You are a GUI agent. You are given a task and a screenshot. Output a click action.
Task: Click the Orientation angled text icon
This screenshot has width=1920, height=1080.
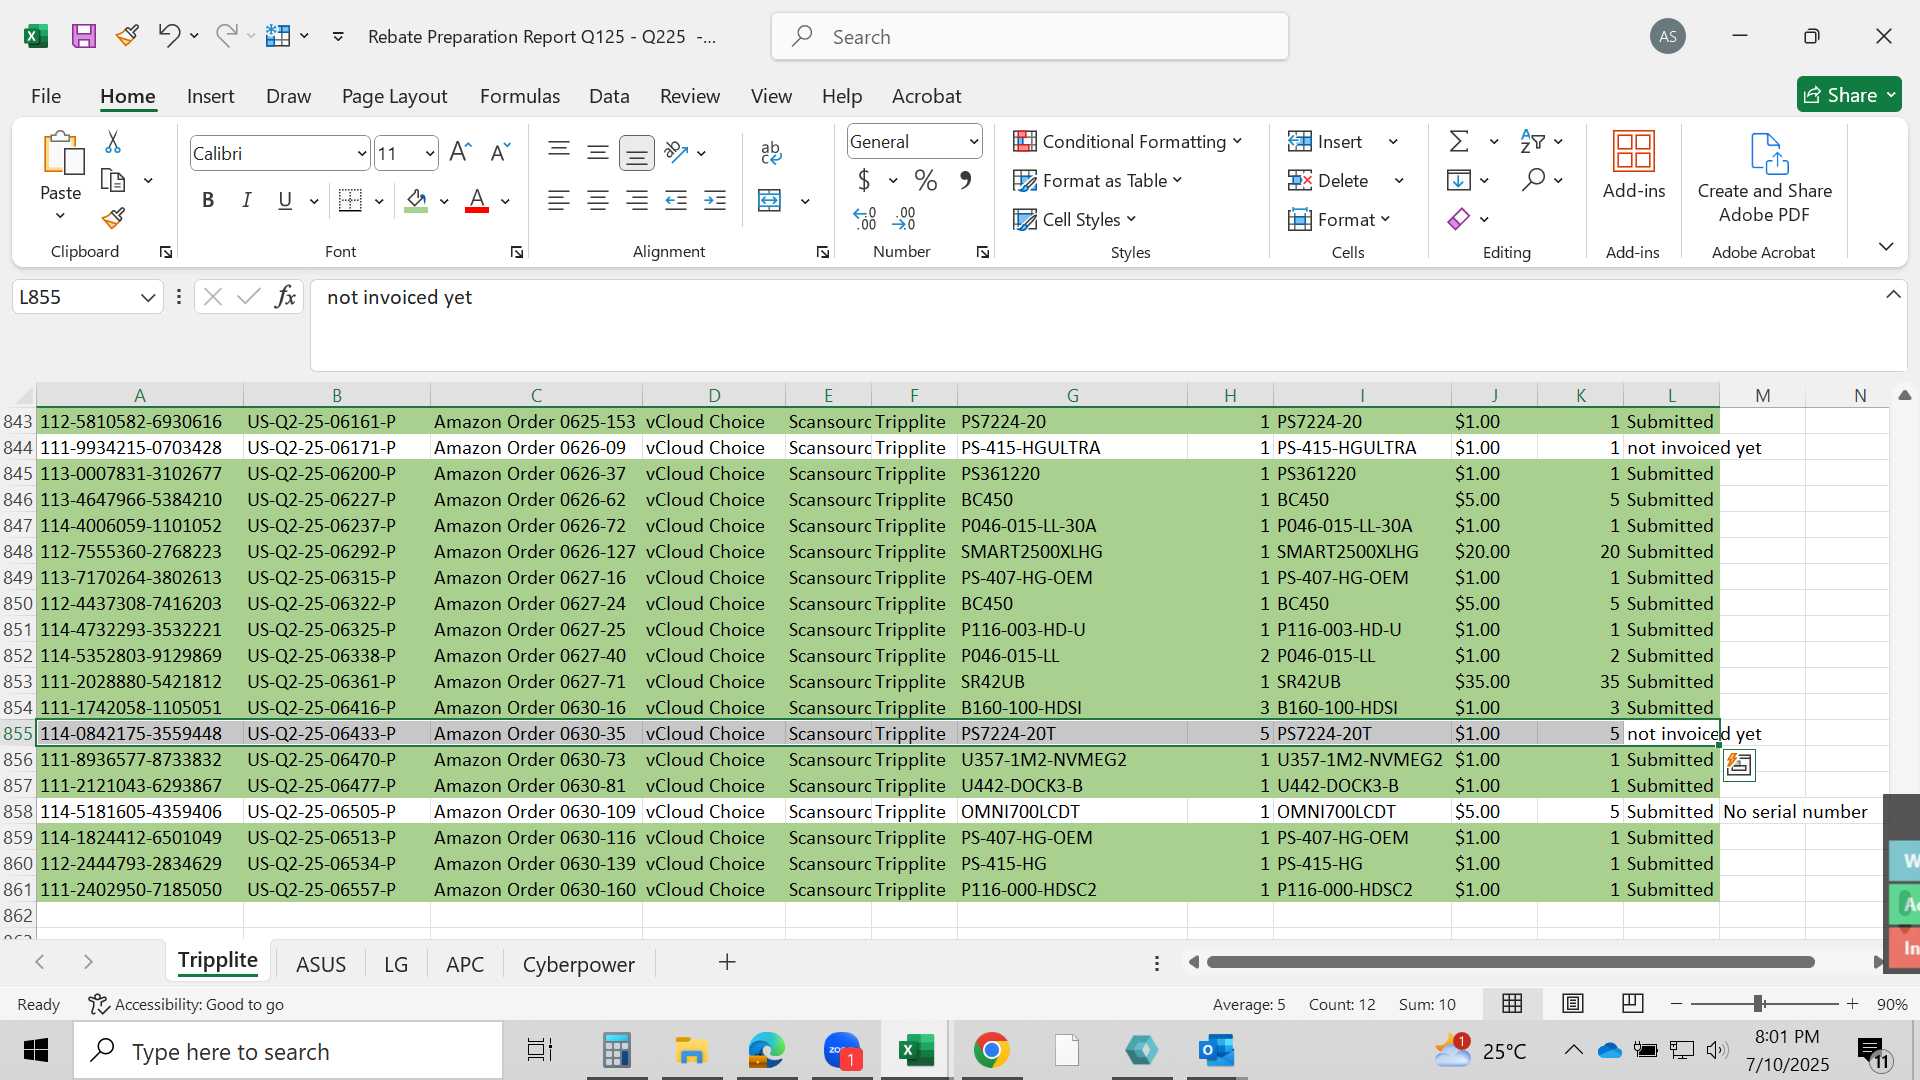click(677, 152)
